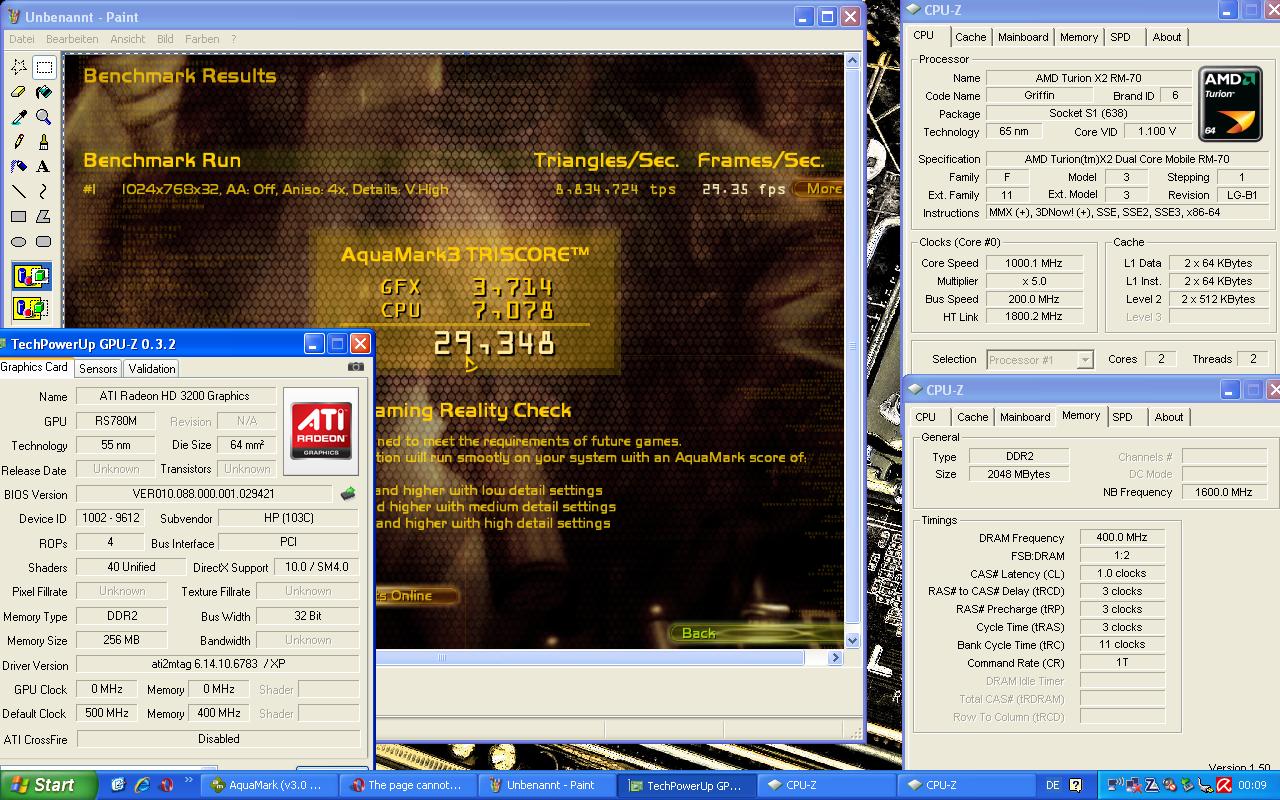
Task: Activate the Magnifier tool in Paint
Action: [x=44, y=117]
